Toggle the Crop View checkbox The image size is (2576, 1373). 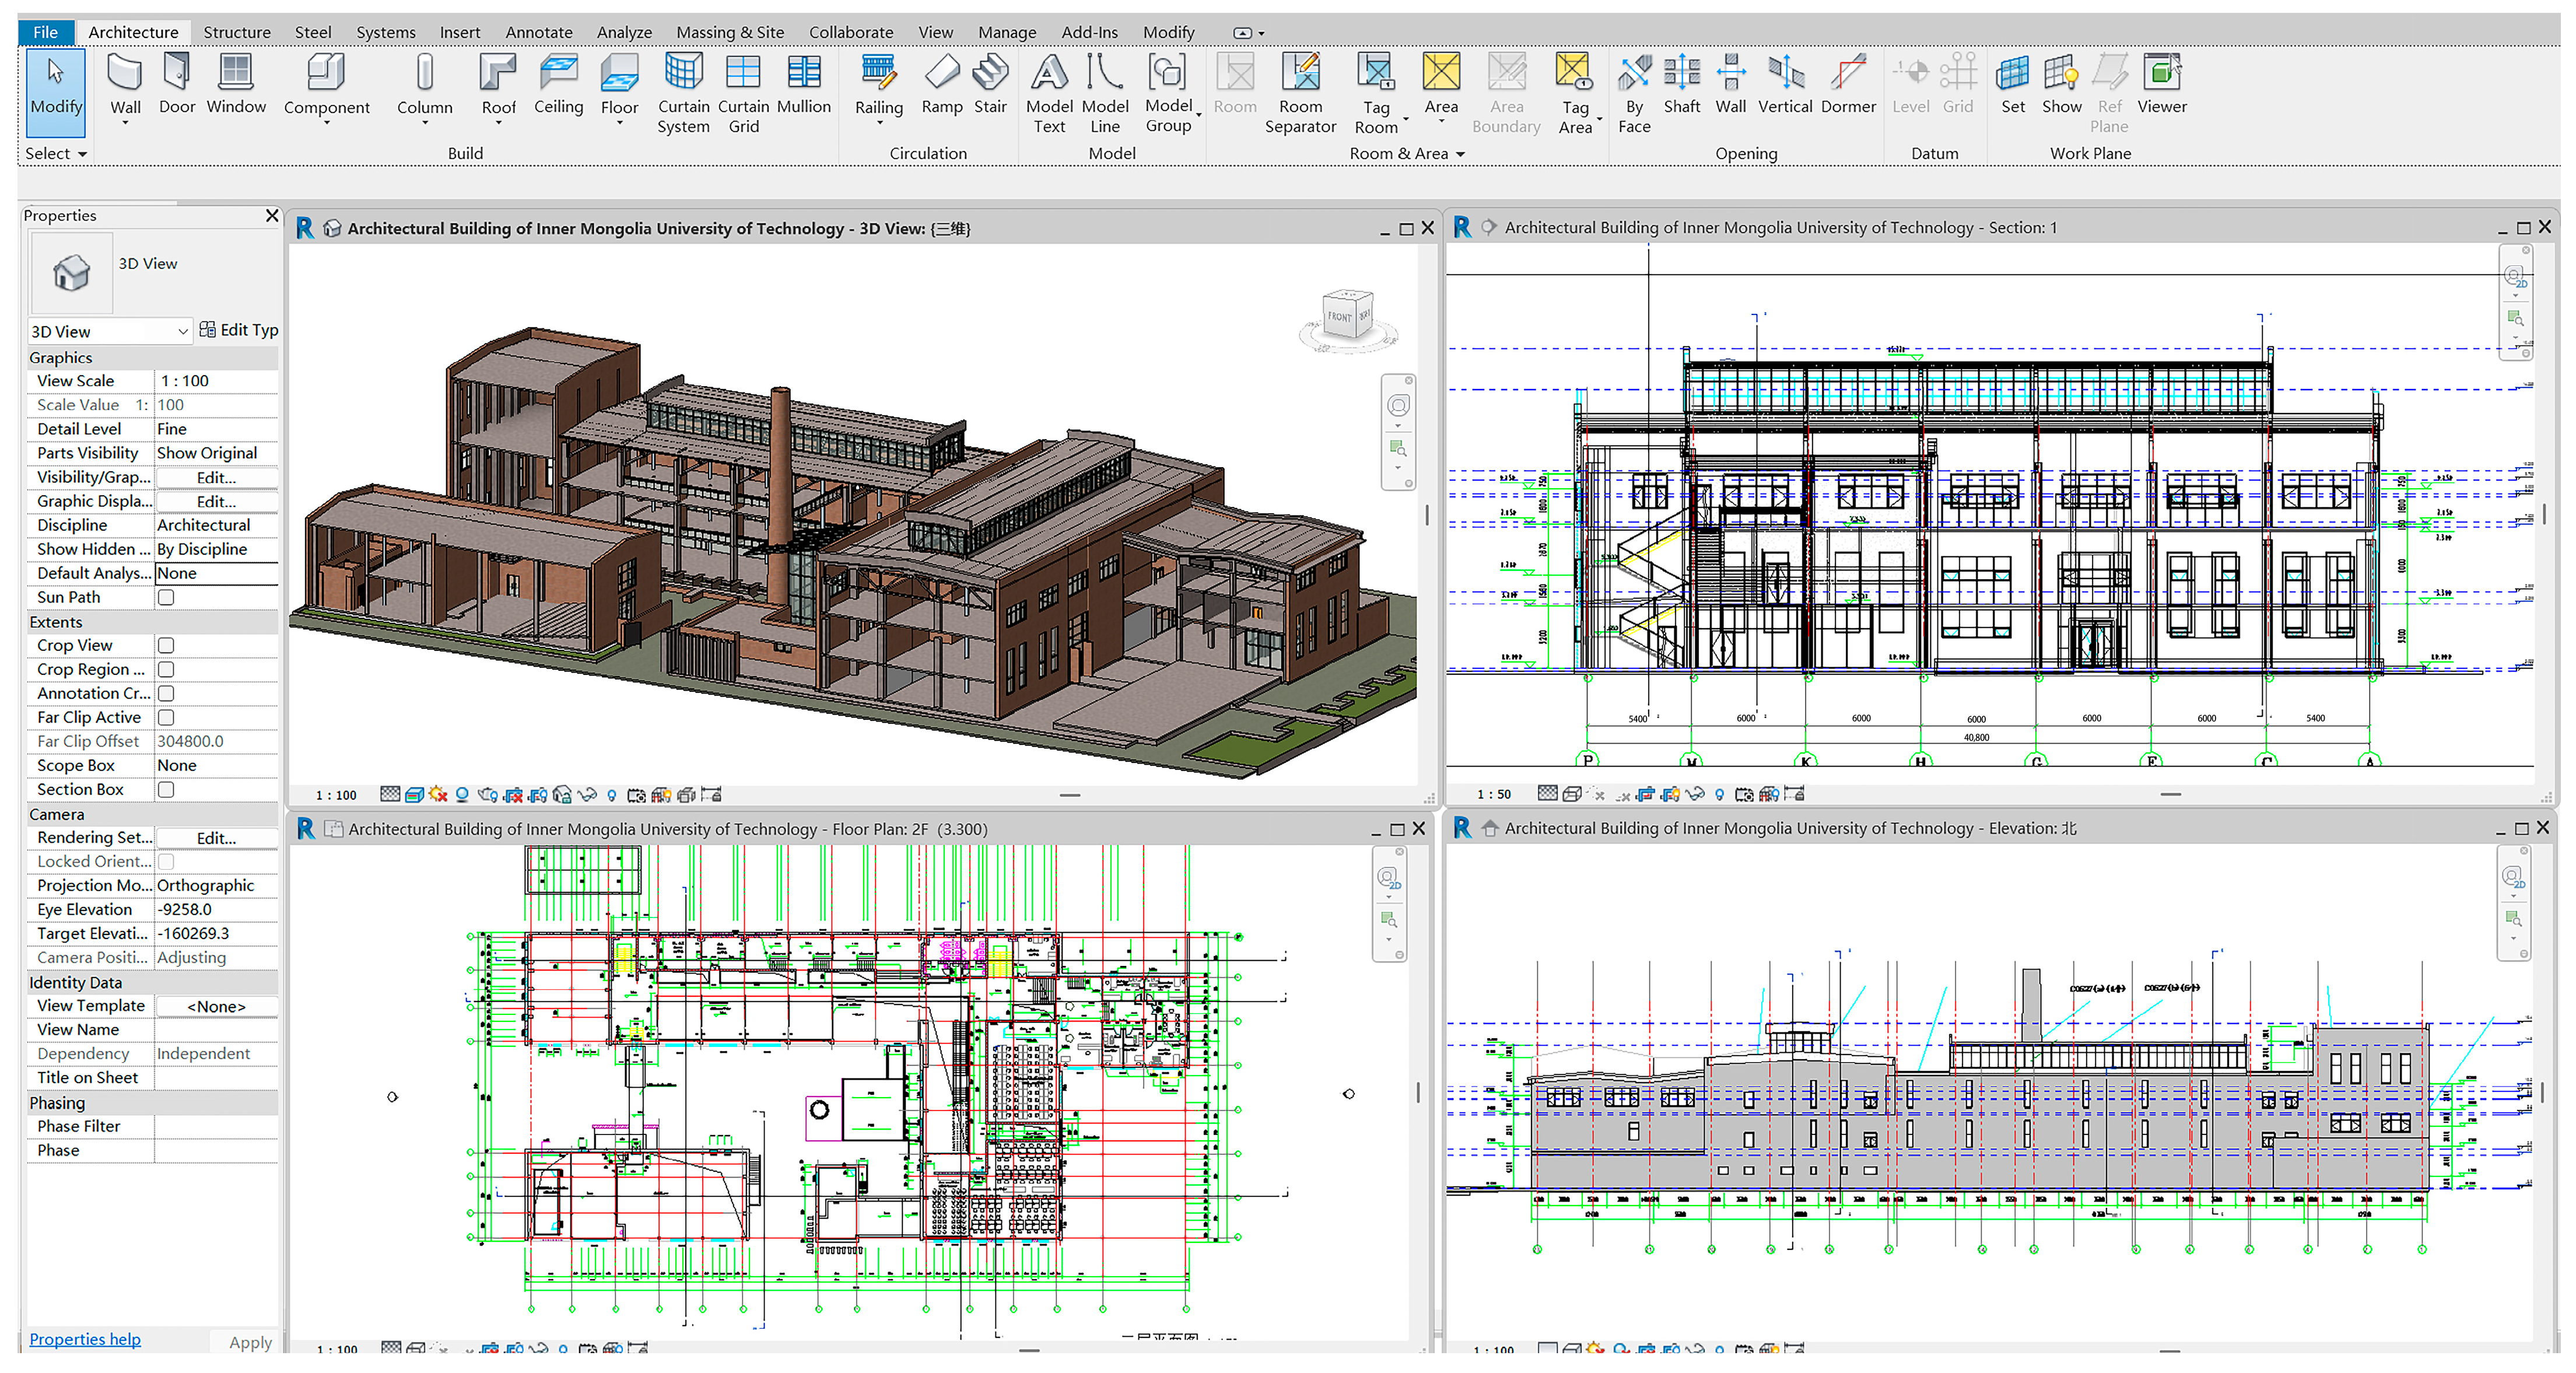coord(167,645)
